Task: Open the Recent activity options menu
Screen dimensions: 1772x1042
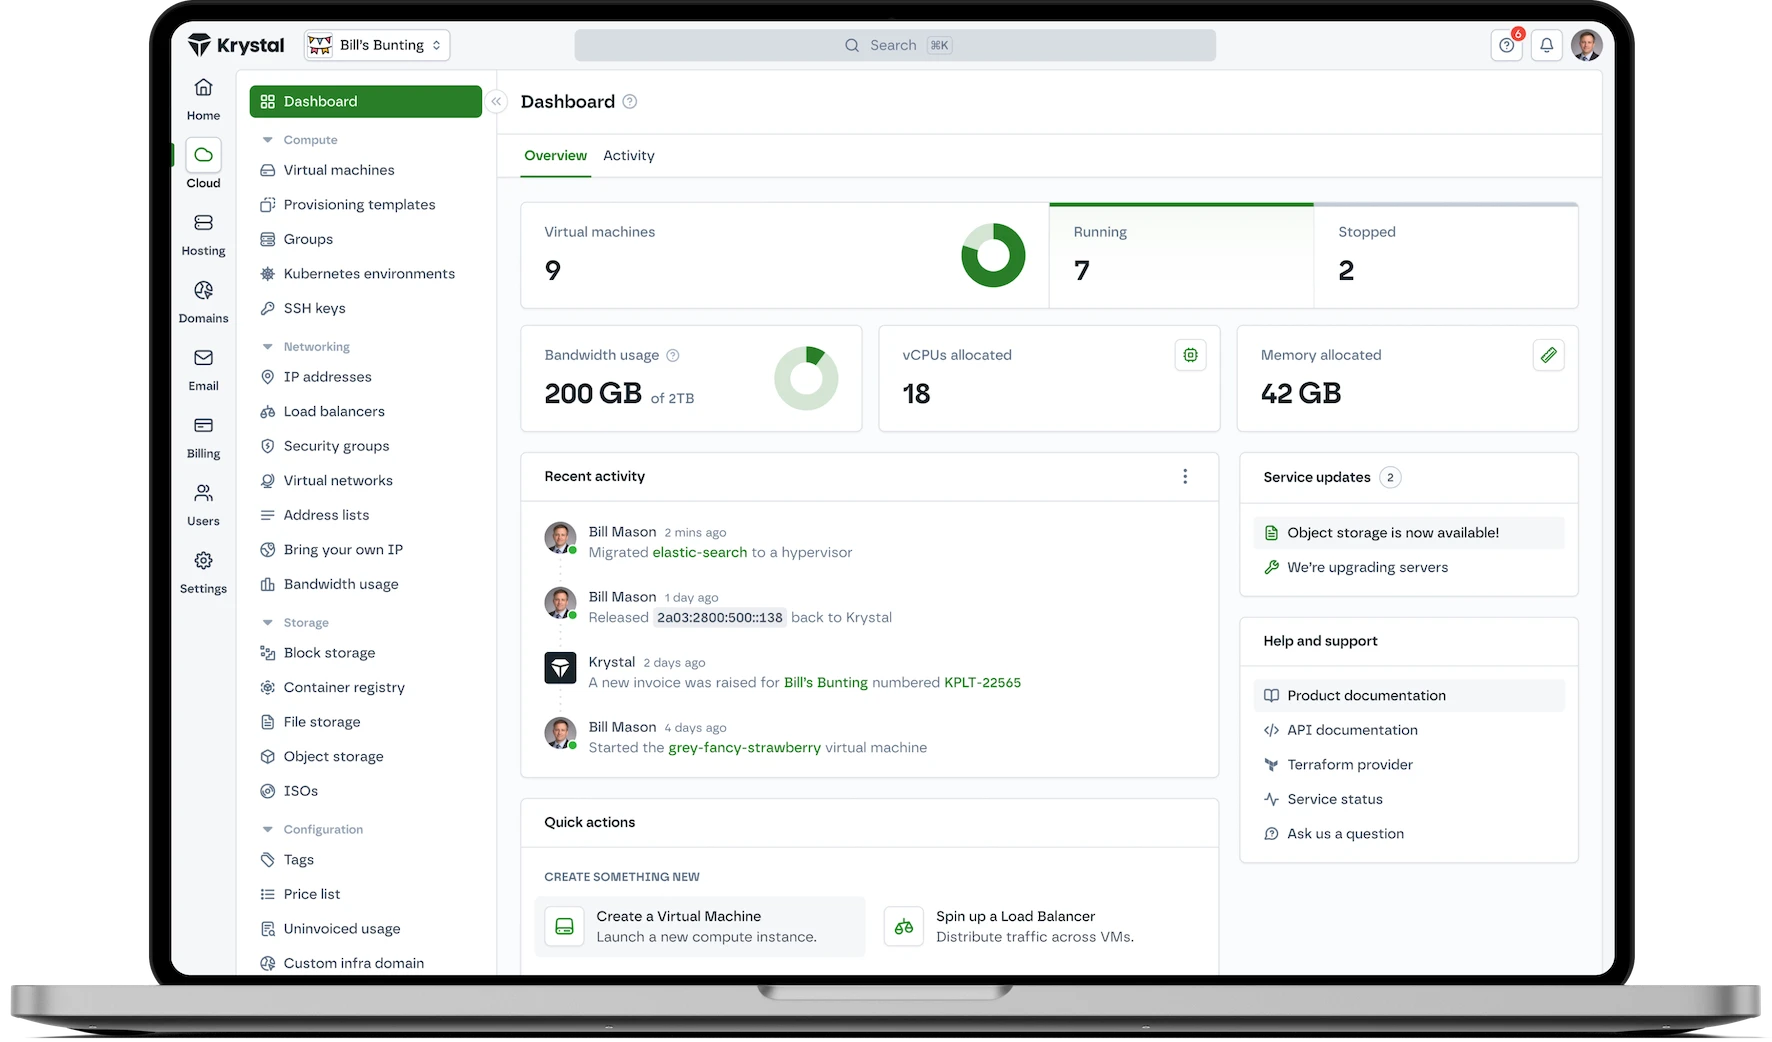Action: point(1185,477)
